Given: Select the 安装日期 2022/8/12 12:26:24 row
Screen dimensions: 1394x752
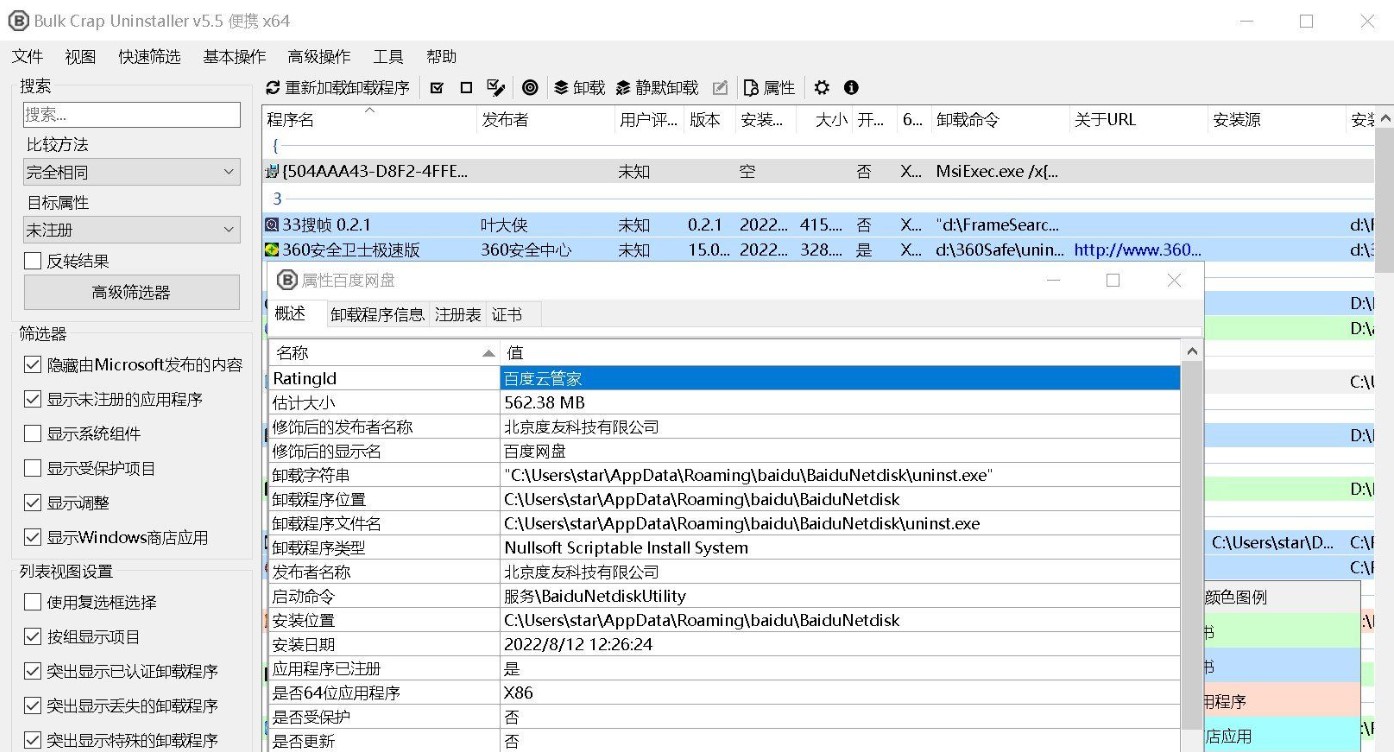Looking at the screenshot, I should point(724,644).
